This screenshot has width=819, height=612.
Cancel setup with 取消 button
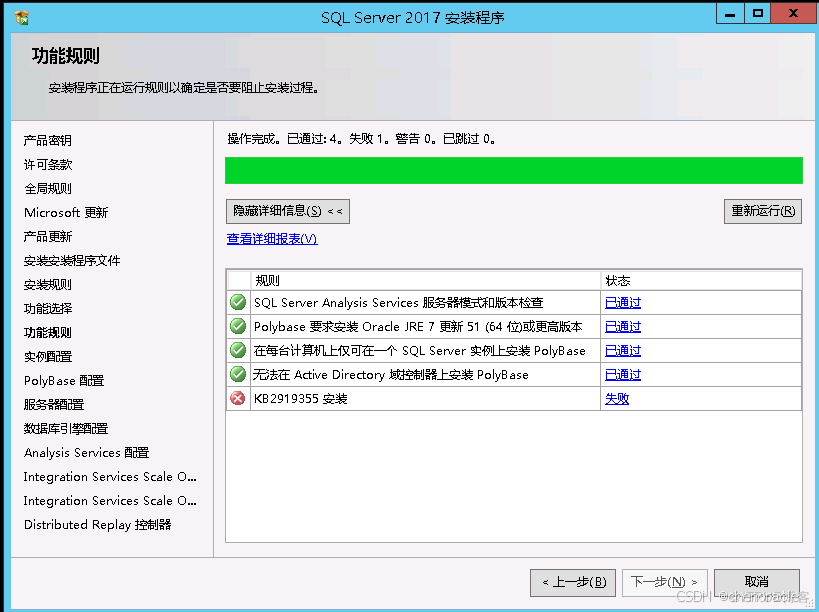point(756,582)
